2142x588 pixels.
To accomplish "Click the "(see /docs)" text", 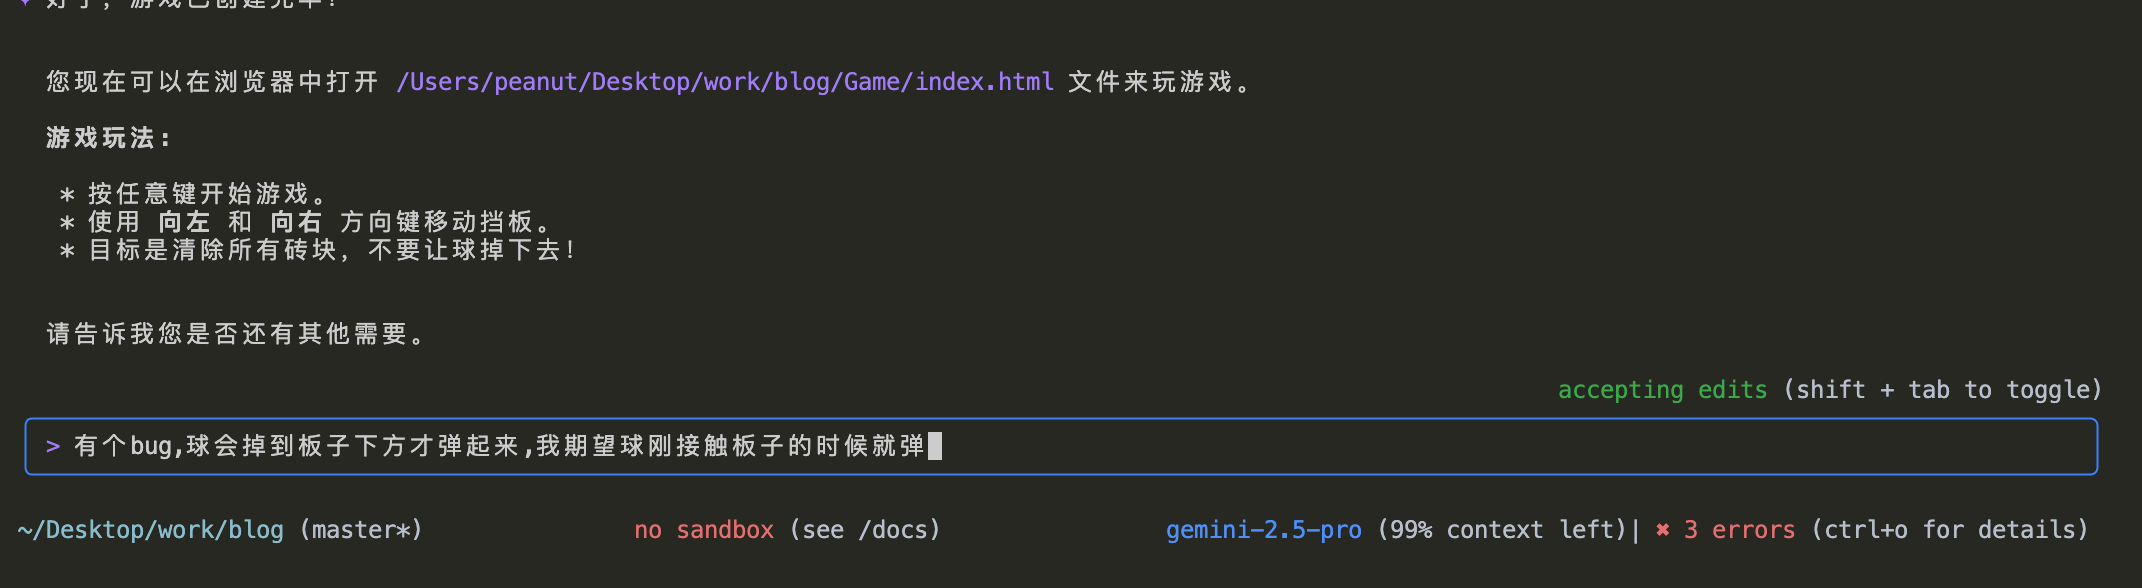I will click(865, 530).
